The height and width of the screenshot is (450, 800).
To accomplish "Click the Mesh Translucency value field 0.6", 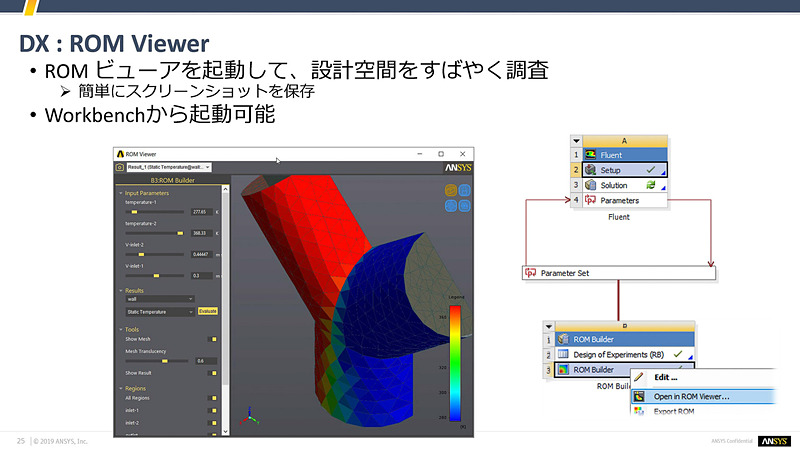I will click(206, 361).
